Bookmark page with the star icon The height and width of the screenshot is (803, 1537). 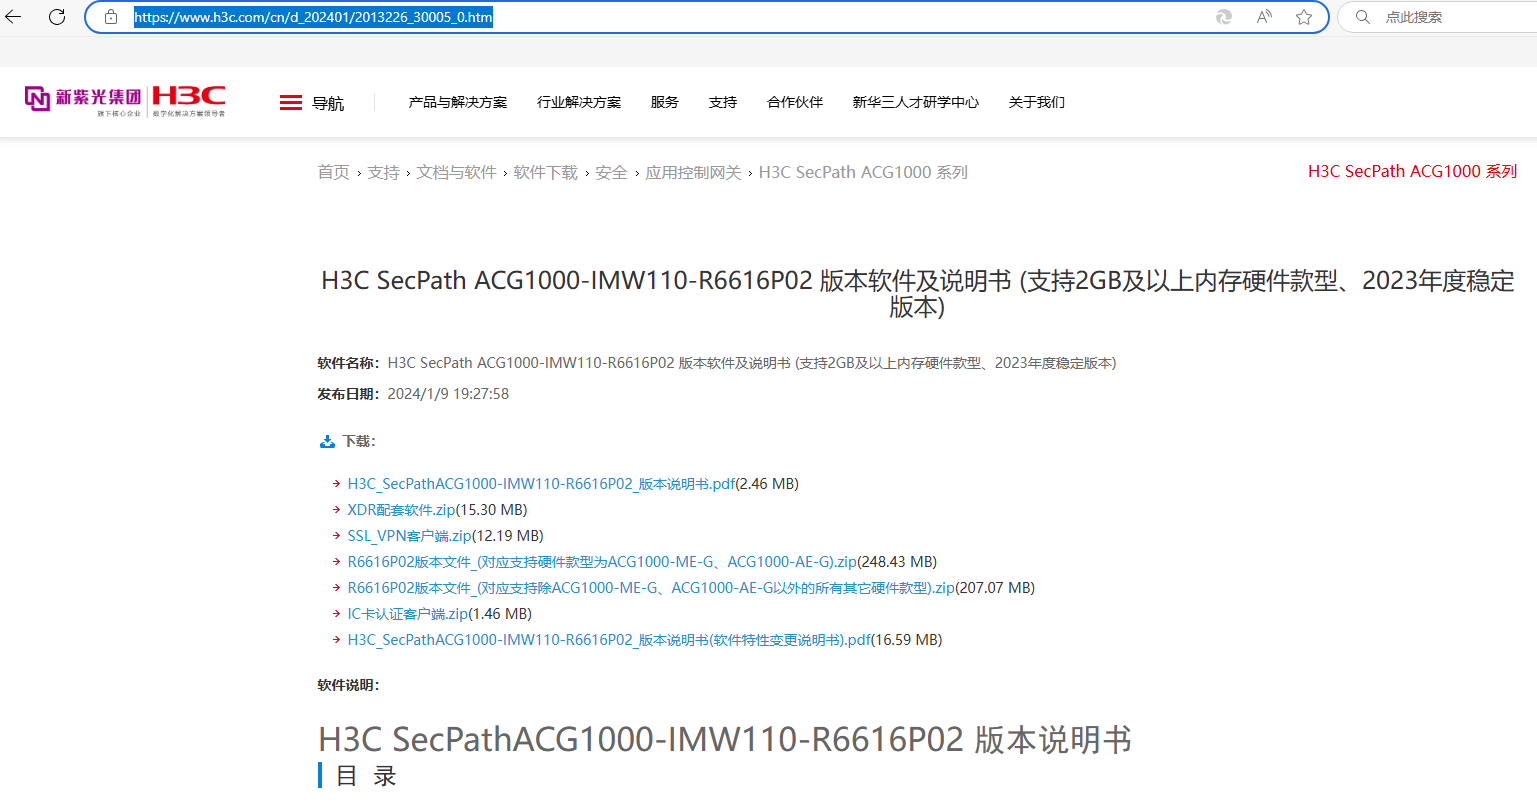tap(1304, 17)
